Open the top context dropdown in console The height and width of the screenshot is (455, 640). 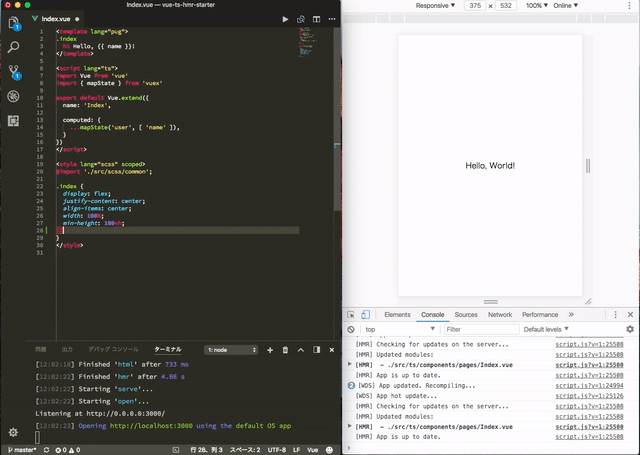click(x=400, y=329)
